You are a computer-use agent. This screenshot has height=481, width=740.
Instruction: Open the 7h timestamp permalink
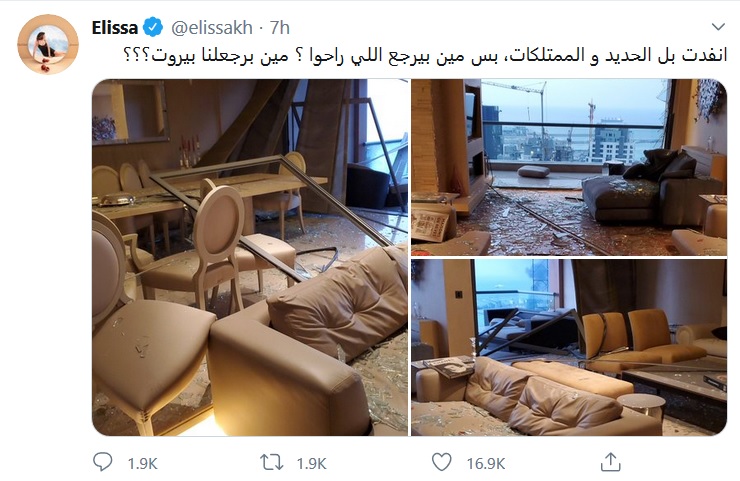[279, 28]
